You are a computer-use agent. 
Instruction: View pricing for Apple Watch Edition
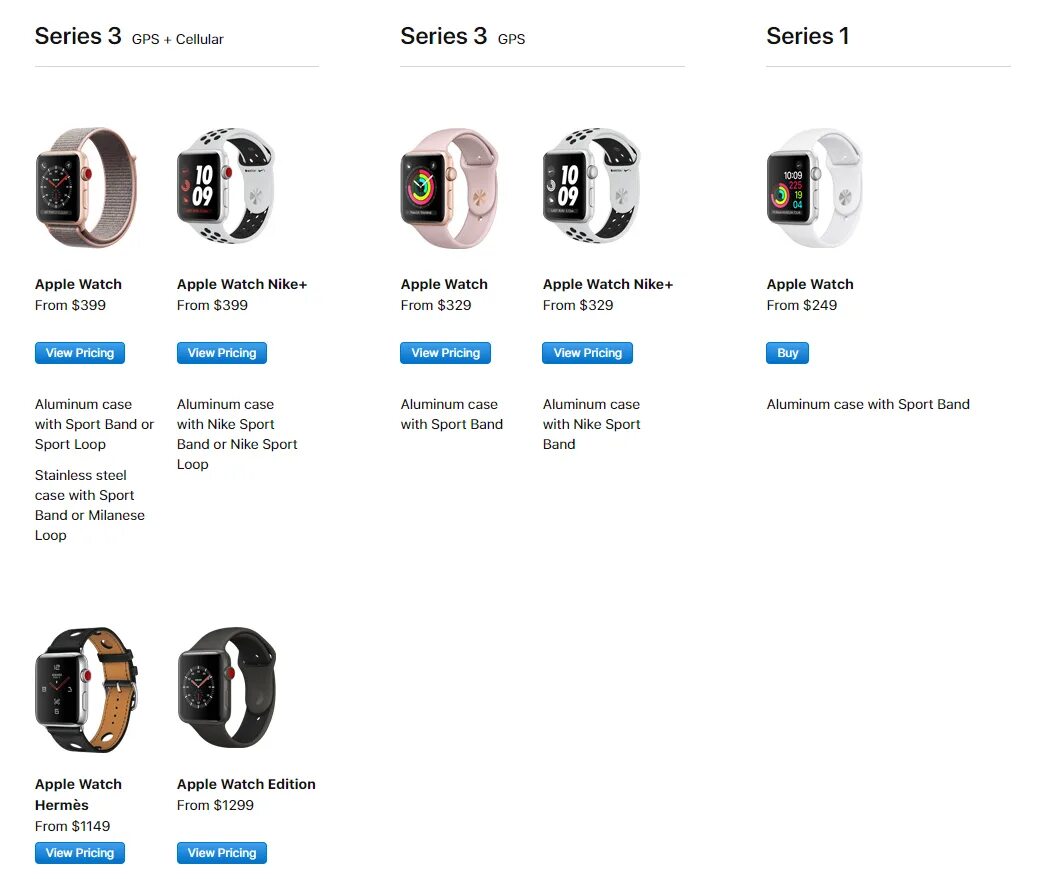pos(222,853)
